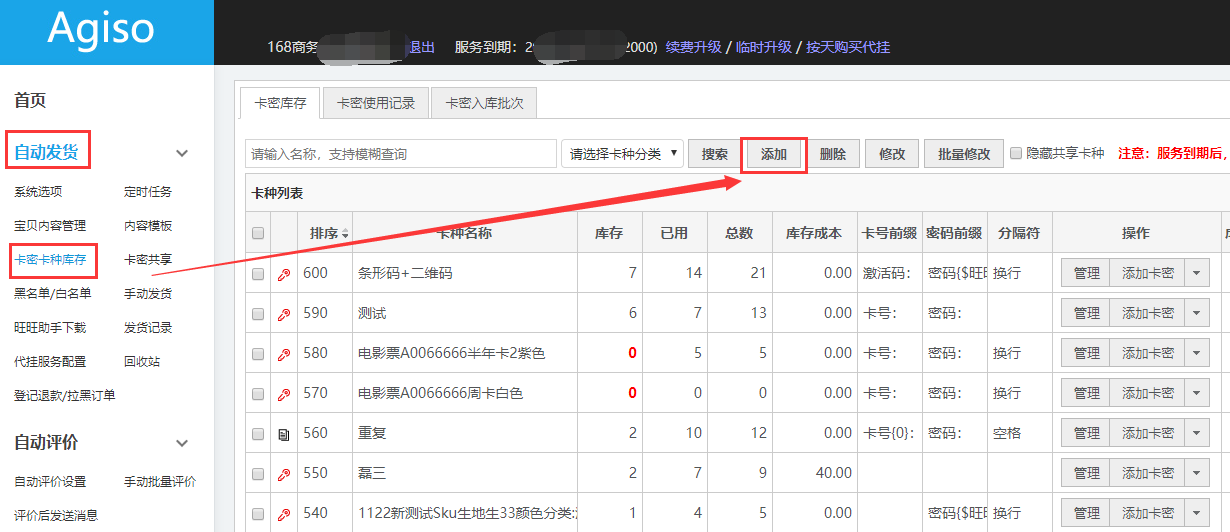
Task: Open 添加卡密 dropdown arrow in row 550
Action: (x=1197, y=473)
